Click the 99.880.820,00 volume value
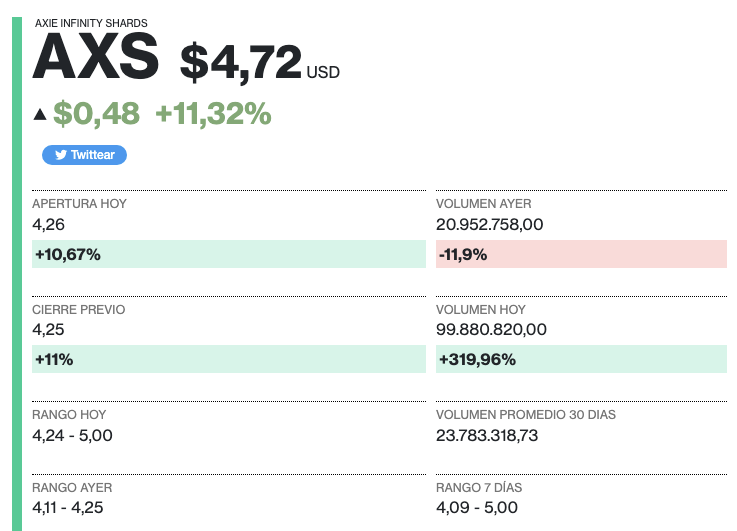737x531 pixels. click(x=491, y=330)
